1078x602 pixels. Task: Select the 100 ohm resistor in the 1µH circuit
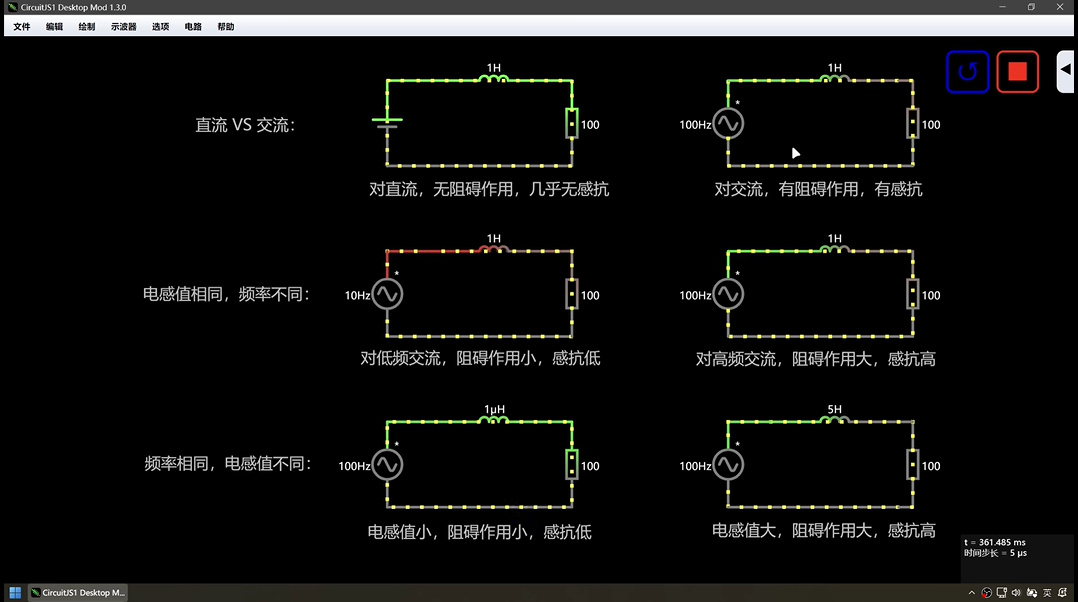coord(571,465)
